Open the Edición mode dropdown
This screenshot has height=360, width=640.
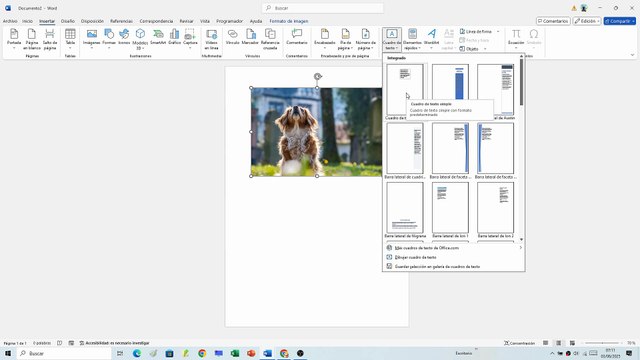tap(587, 21)
